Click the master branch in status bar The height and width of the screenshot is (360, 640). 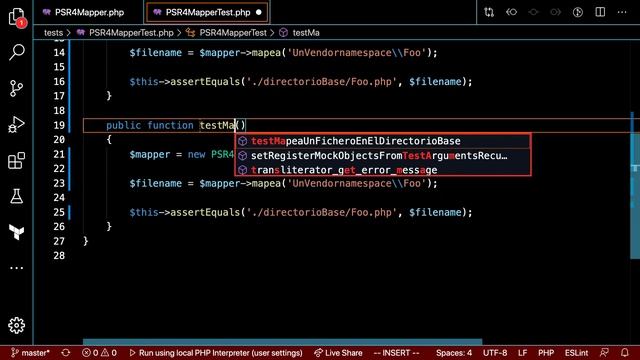[30, 353]
